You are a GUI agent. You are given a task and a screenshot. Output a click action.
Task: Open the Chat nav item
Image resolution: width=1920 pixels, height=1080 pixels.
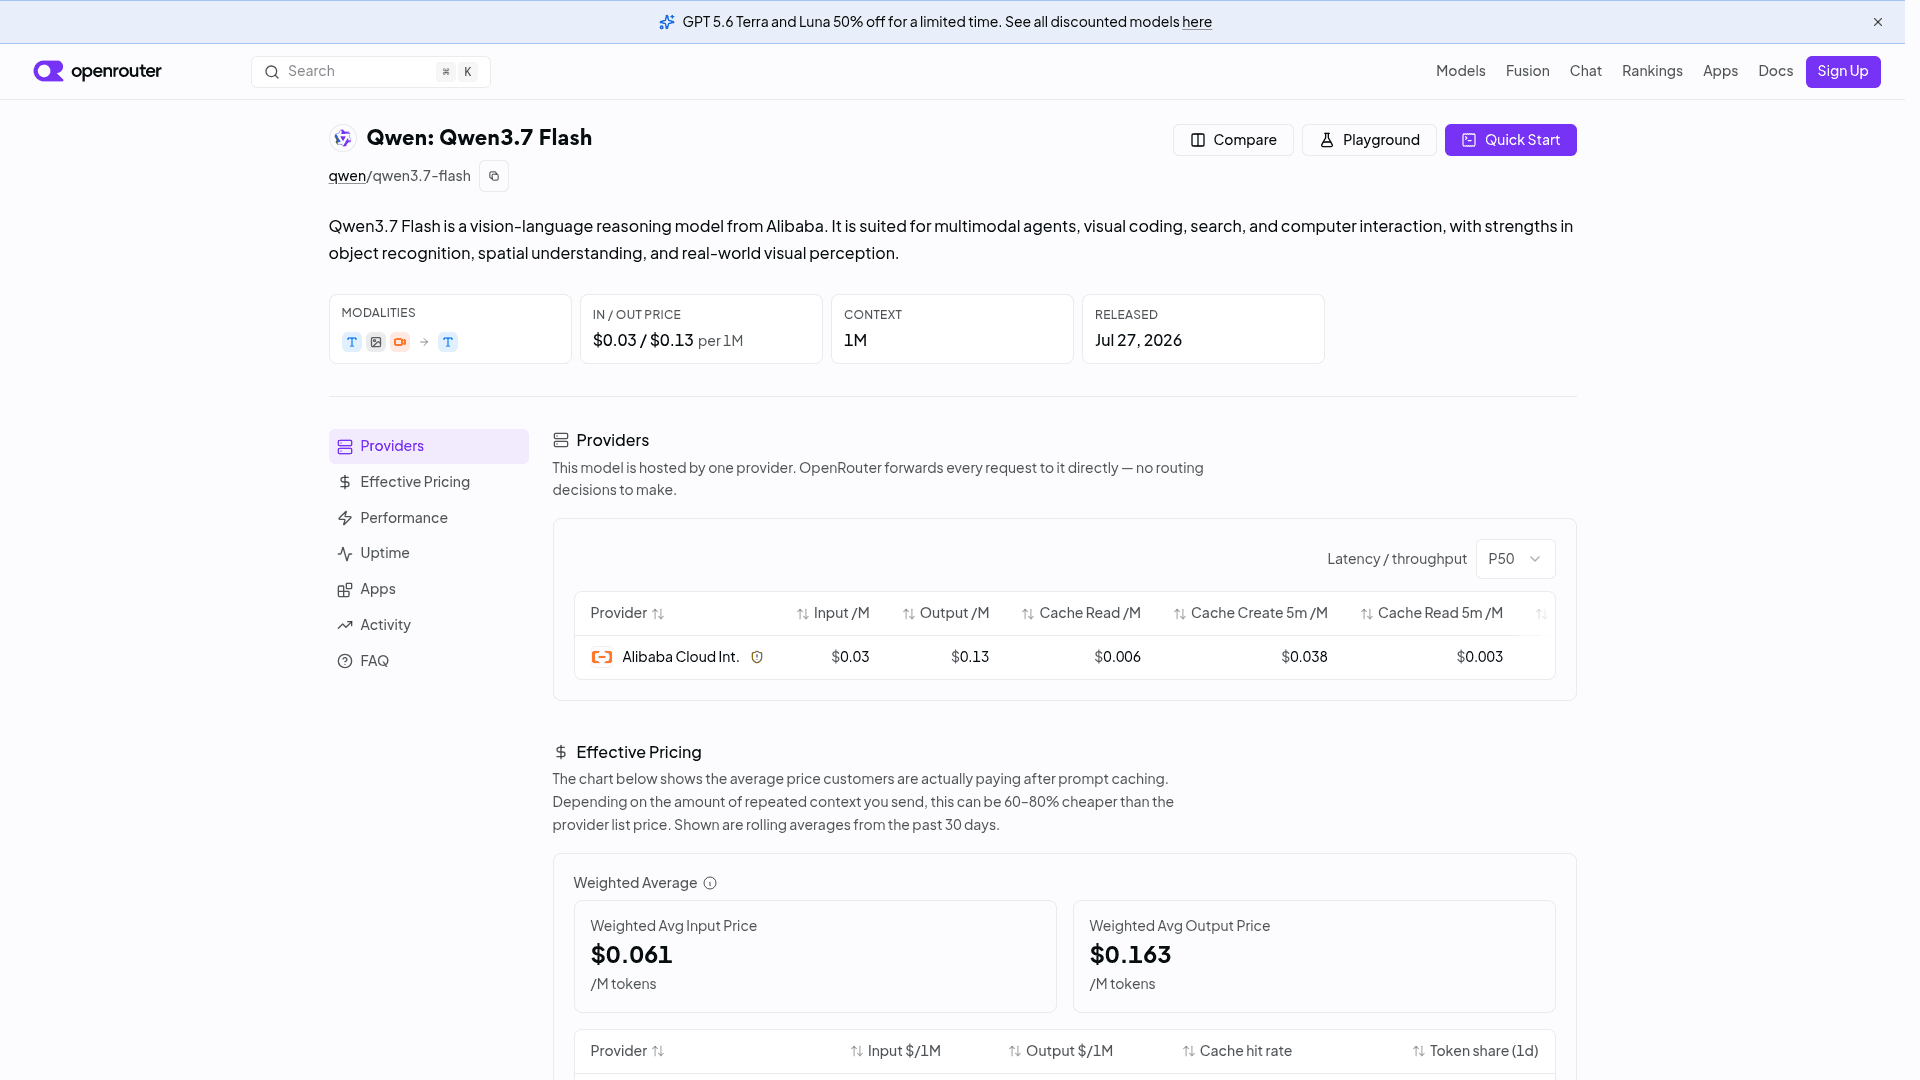point(1585,71)
